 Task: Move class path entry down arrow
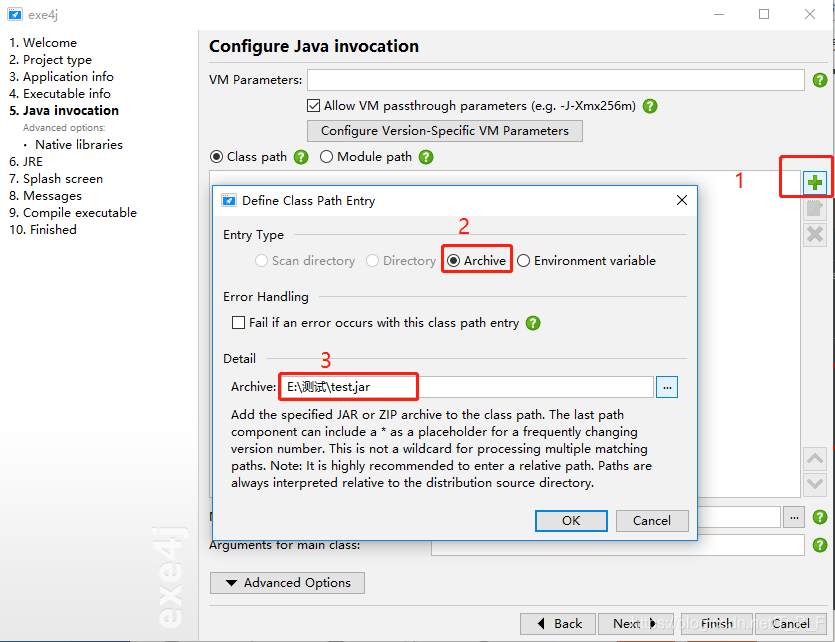coord(814,484)
